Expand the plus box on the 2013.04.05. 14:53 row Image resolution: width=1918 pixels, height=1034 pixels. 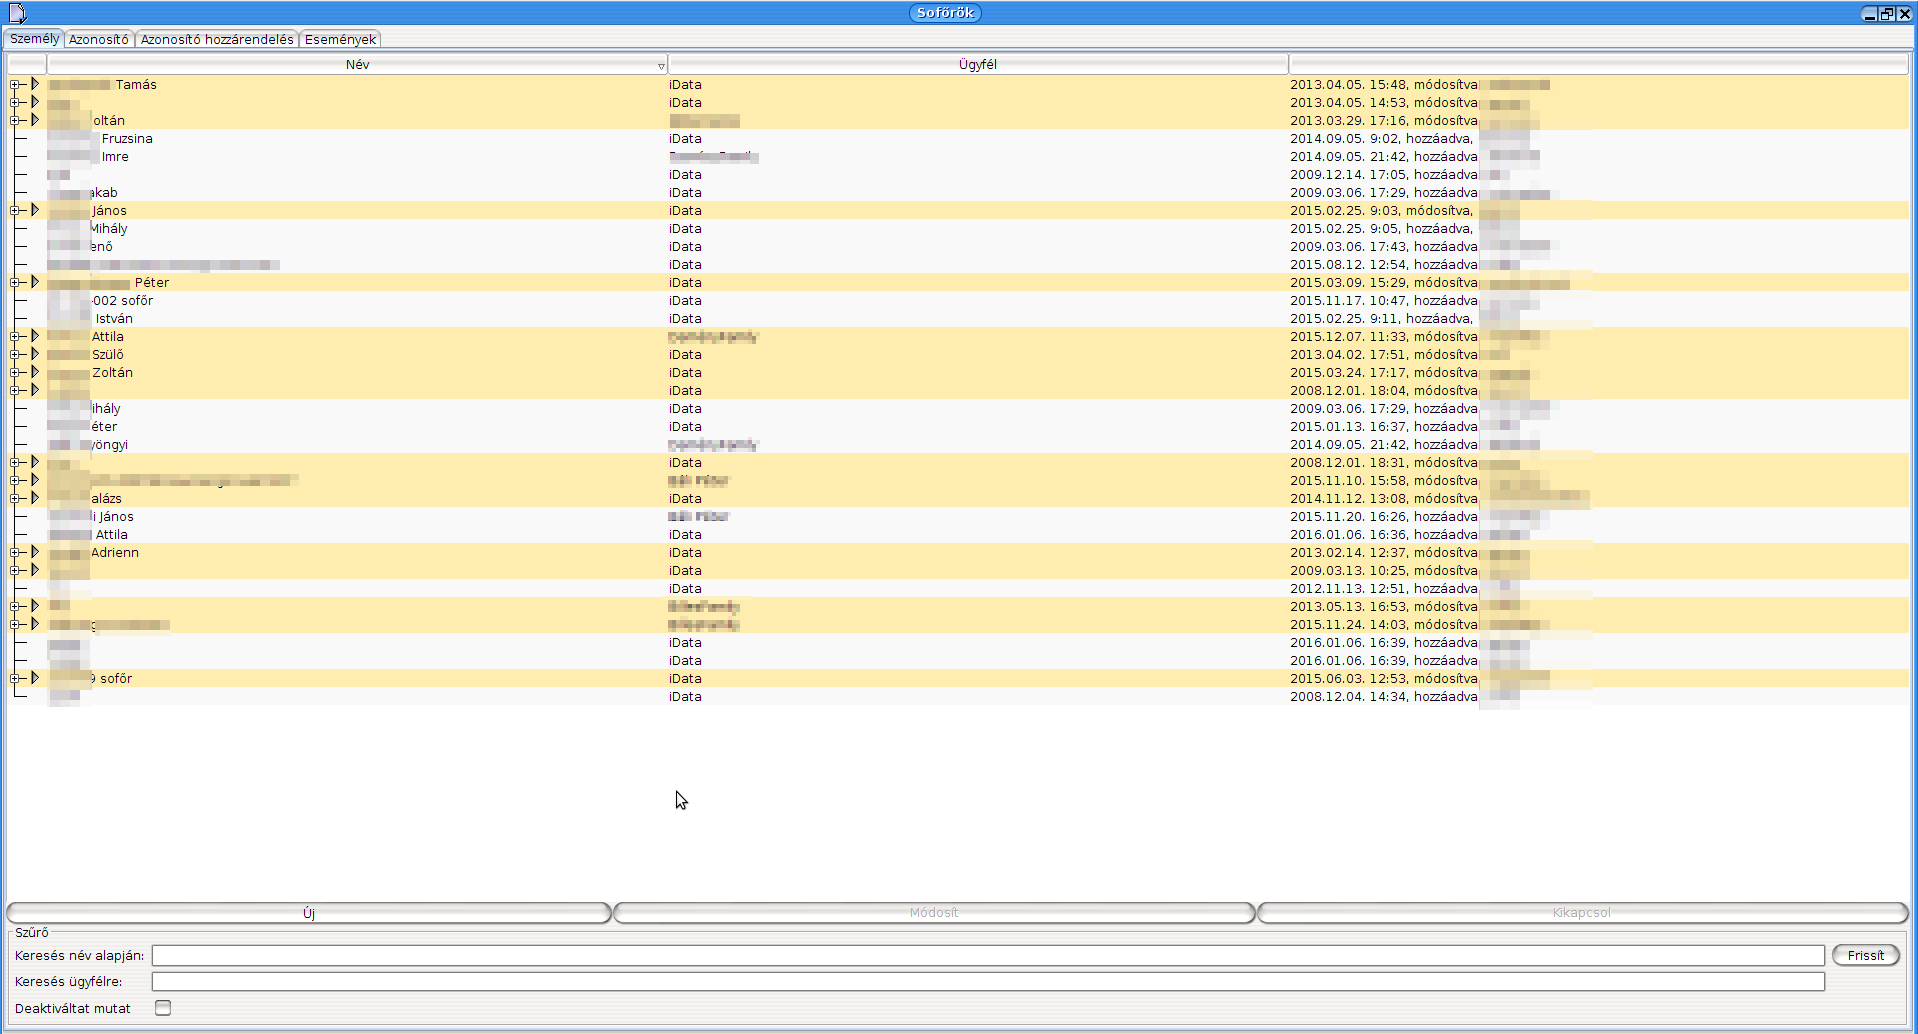(x=15, y=102)
